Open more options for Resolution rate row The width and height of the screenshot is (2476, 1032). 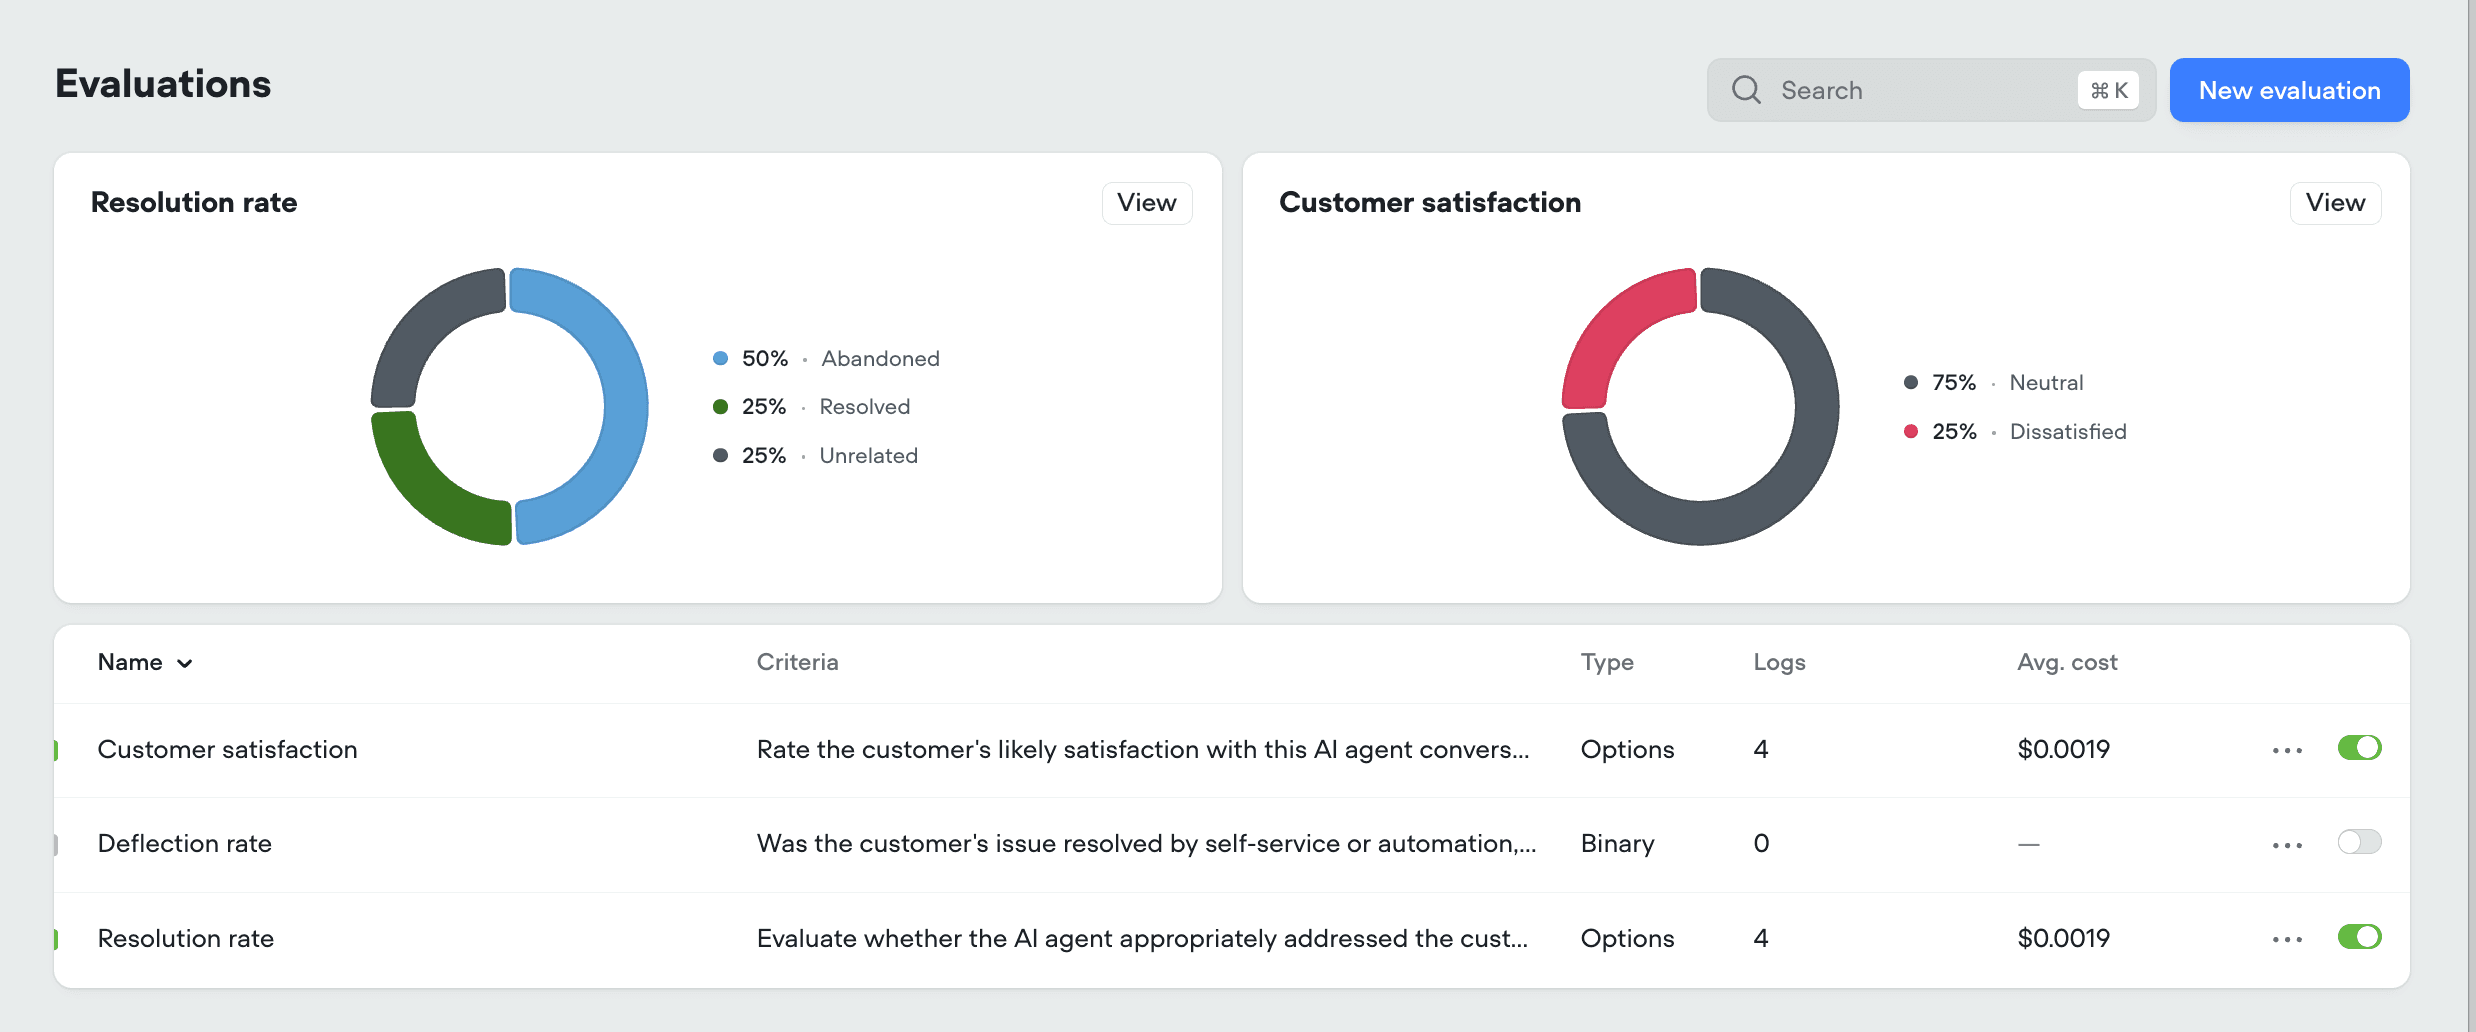(2287, 939)
